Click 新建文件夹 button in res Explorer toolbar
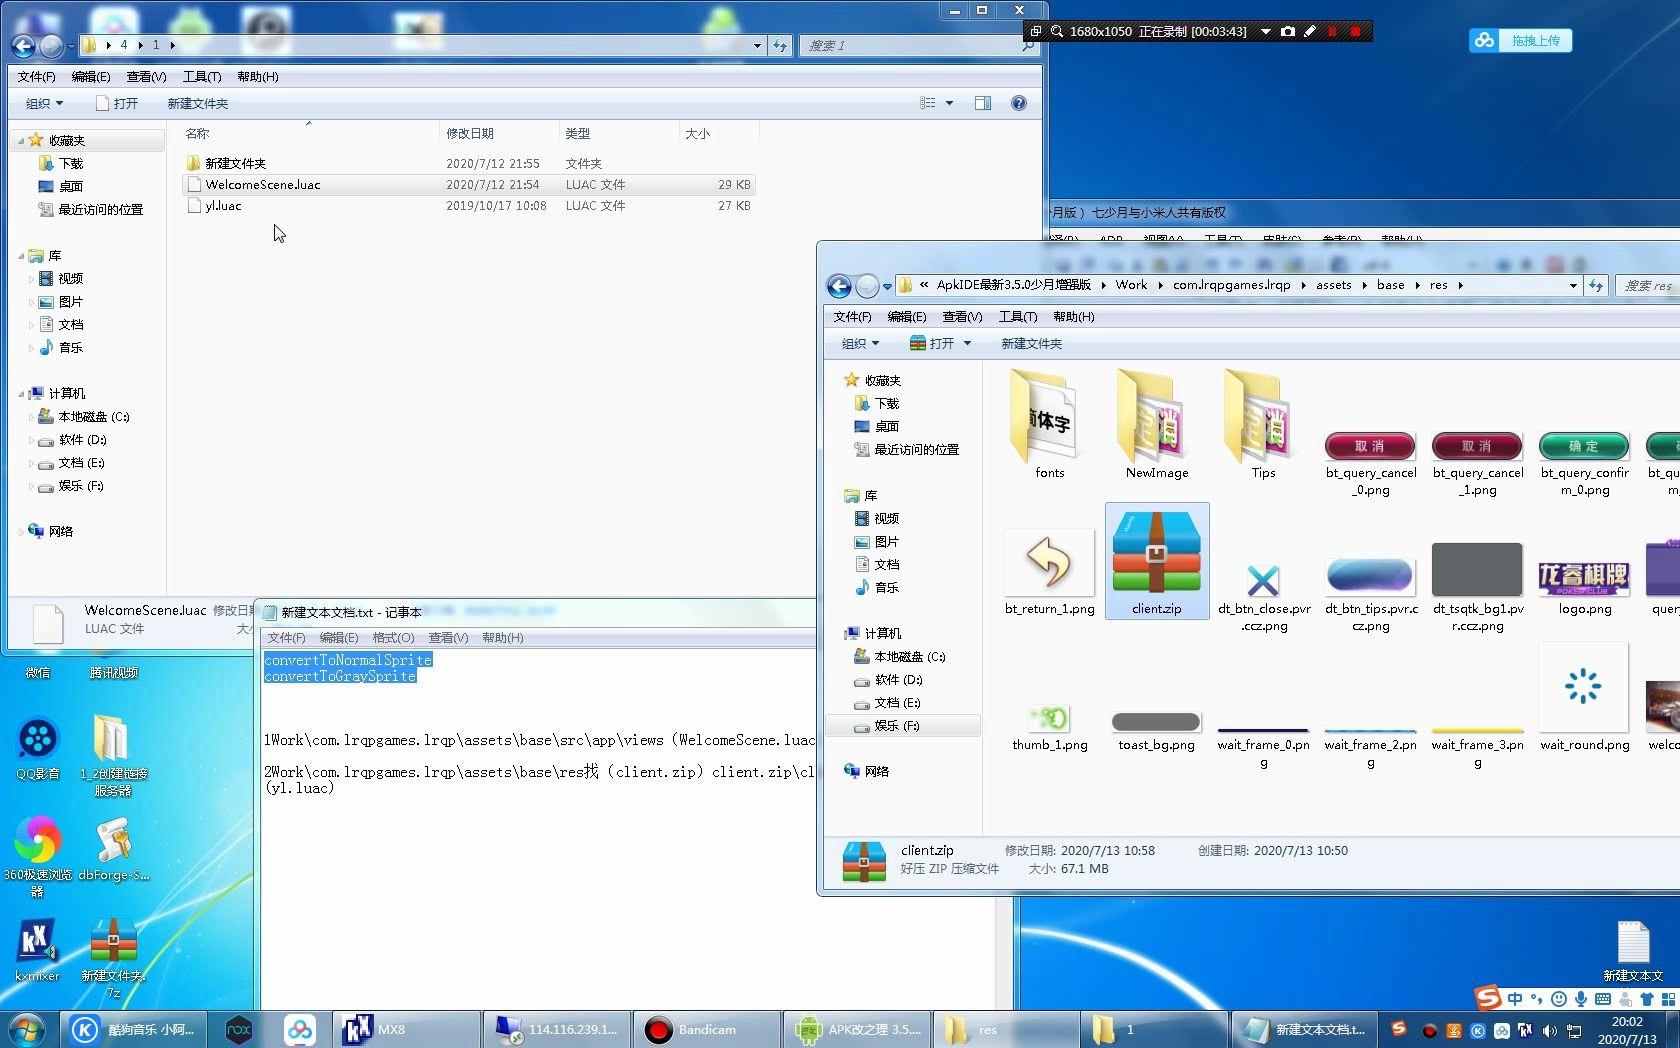Viewport: 1680px width, 1048px height. pyautogui.click(x=1032, y=343)
